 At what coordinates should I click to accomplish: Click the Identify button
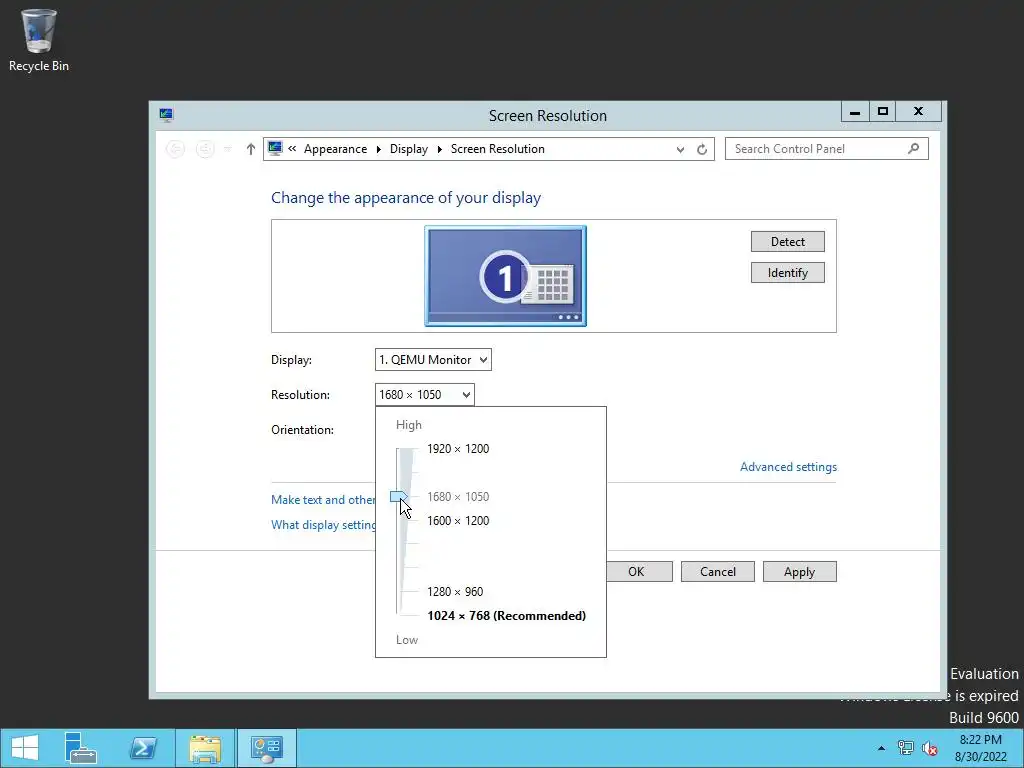[x=788, y=273]
